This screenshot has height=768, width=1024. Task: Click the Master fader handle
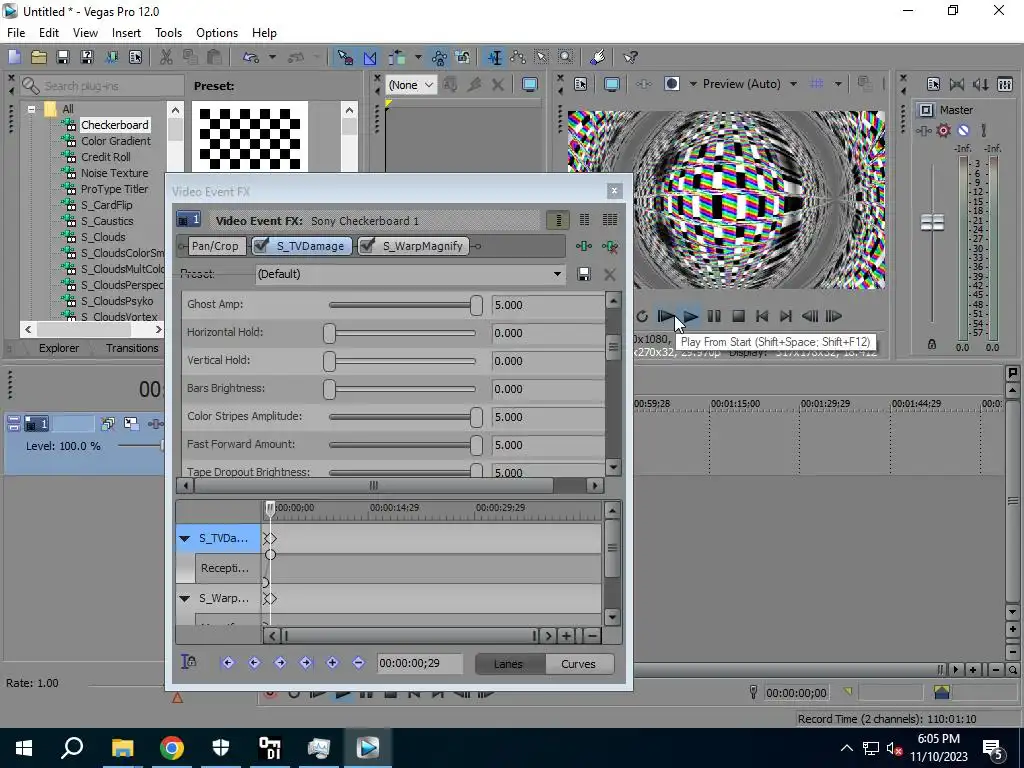(933, 223)
